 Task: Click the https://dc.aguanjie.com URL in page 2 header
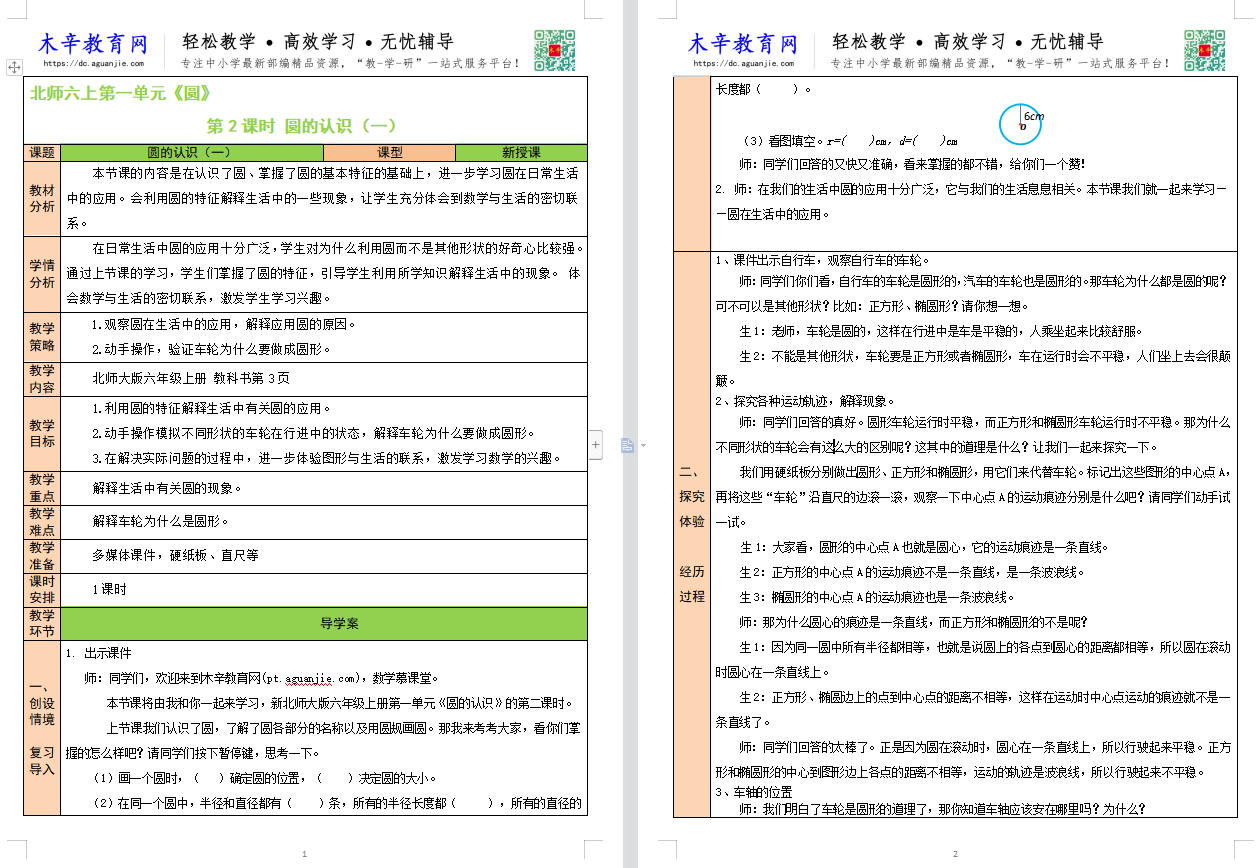tap(744, 64)
